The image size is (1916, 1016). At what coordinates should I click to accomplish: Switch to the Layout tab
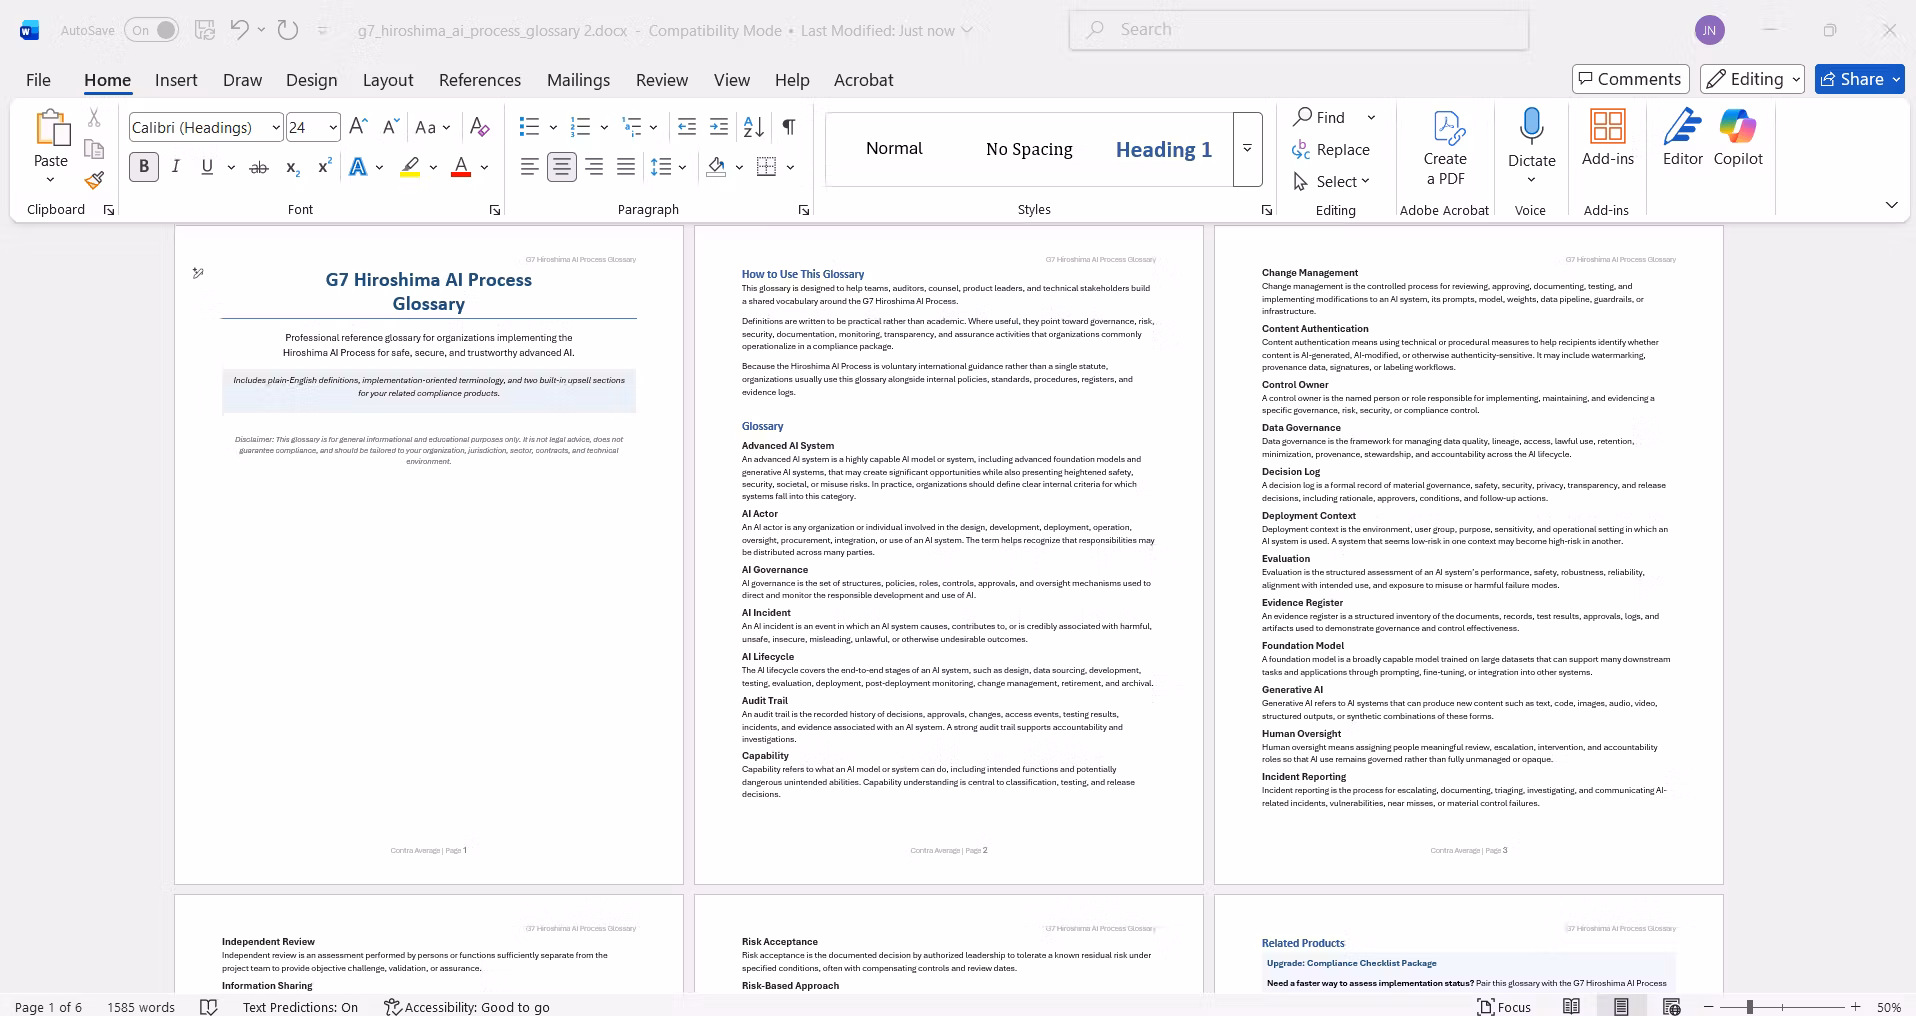point(388,80)
